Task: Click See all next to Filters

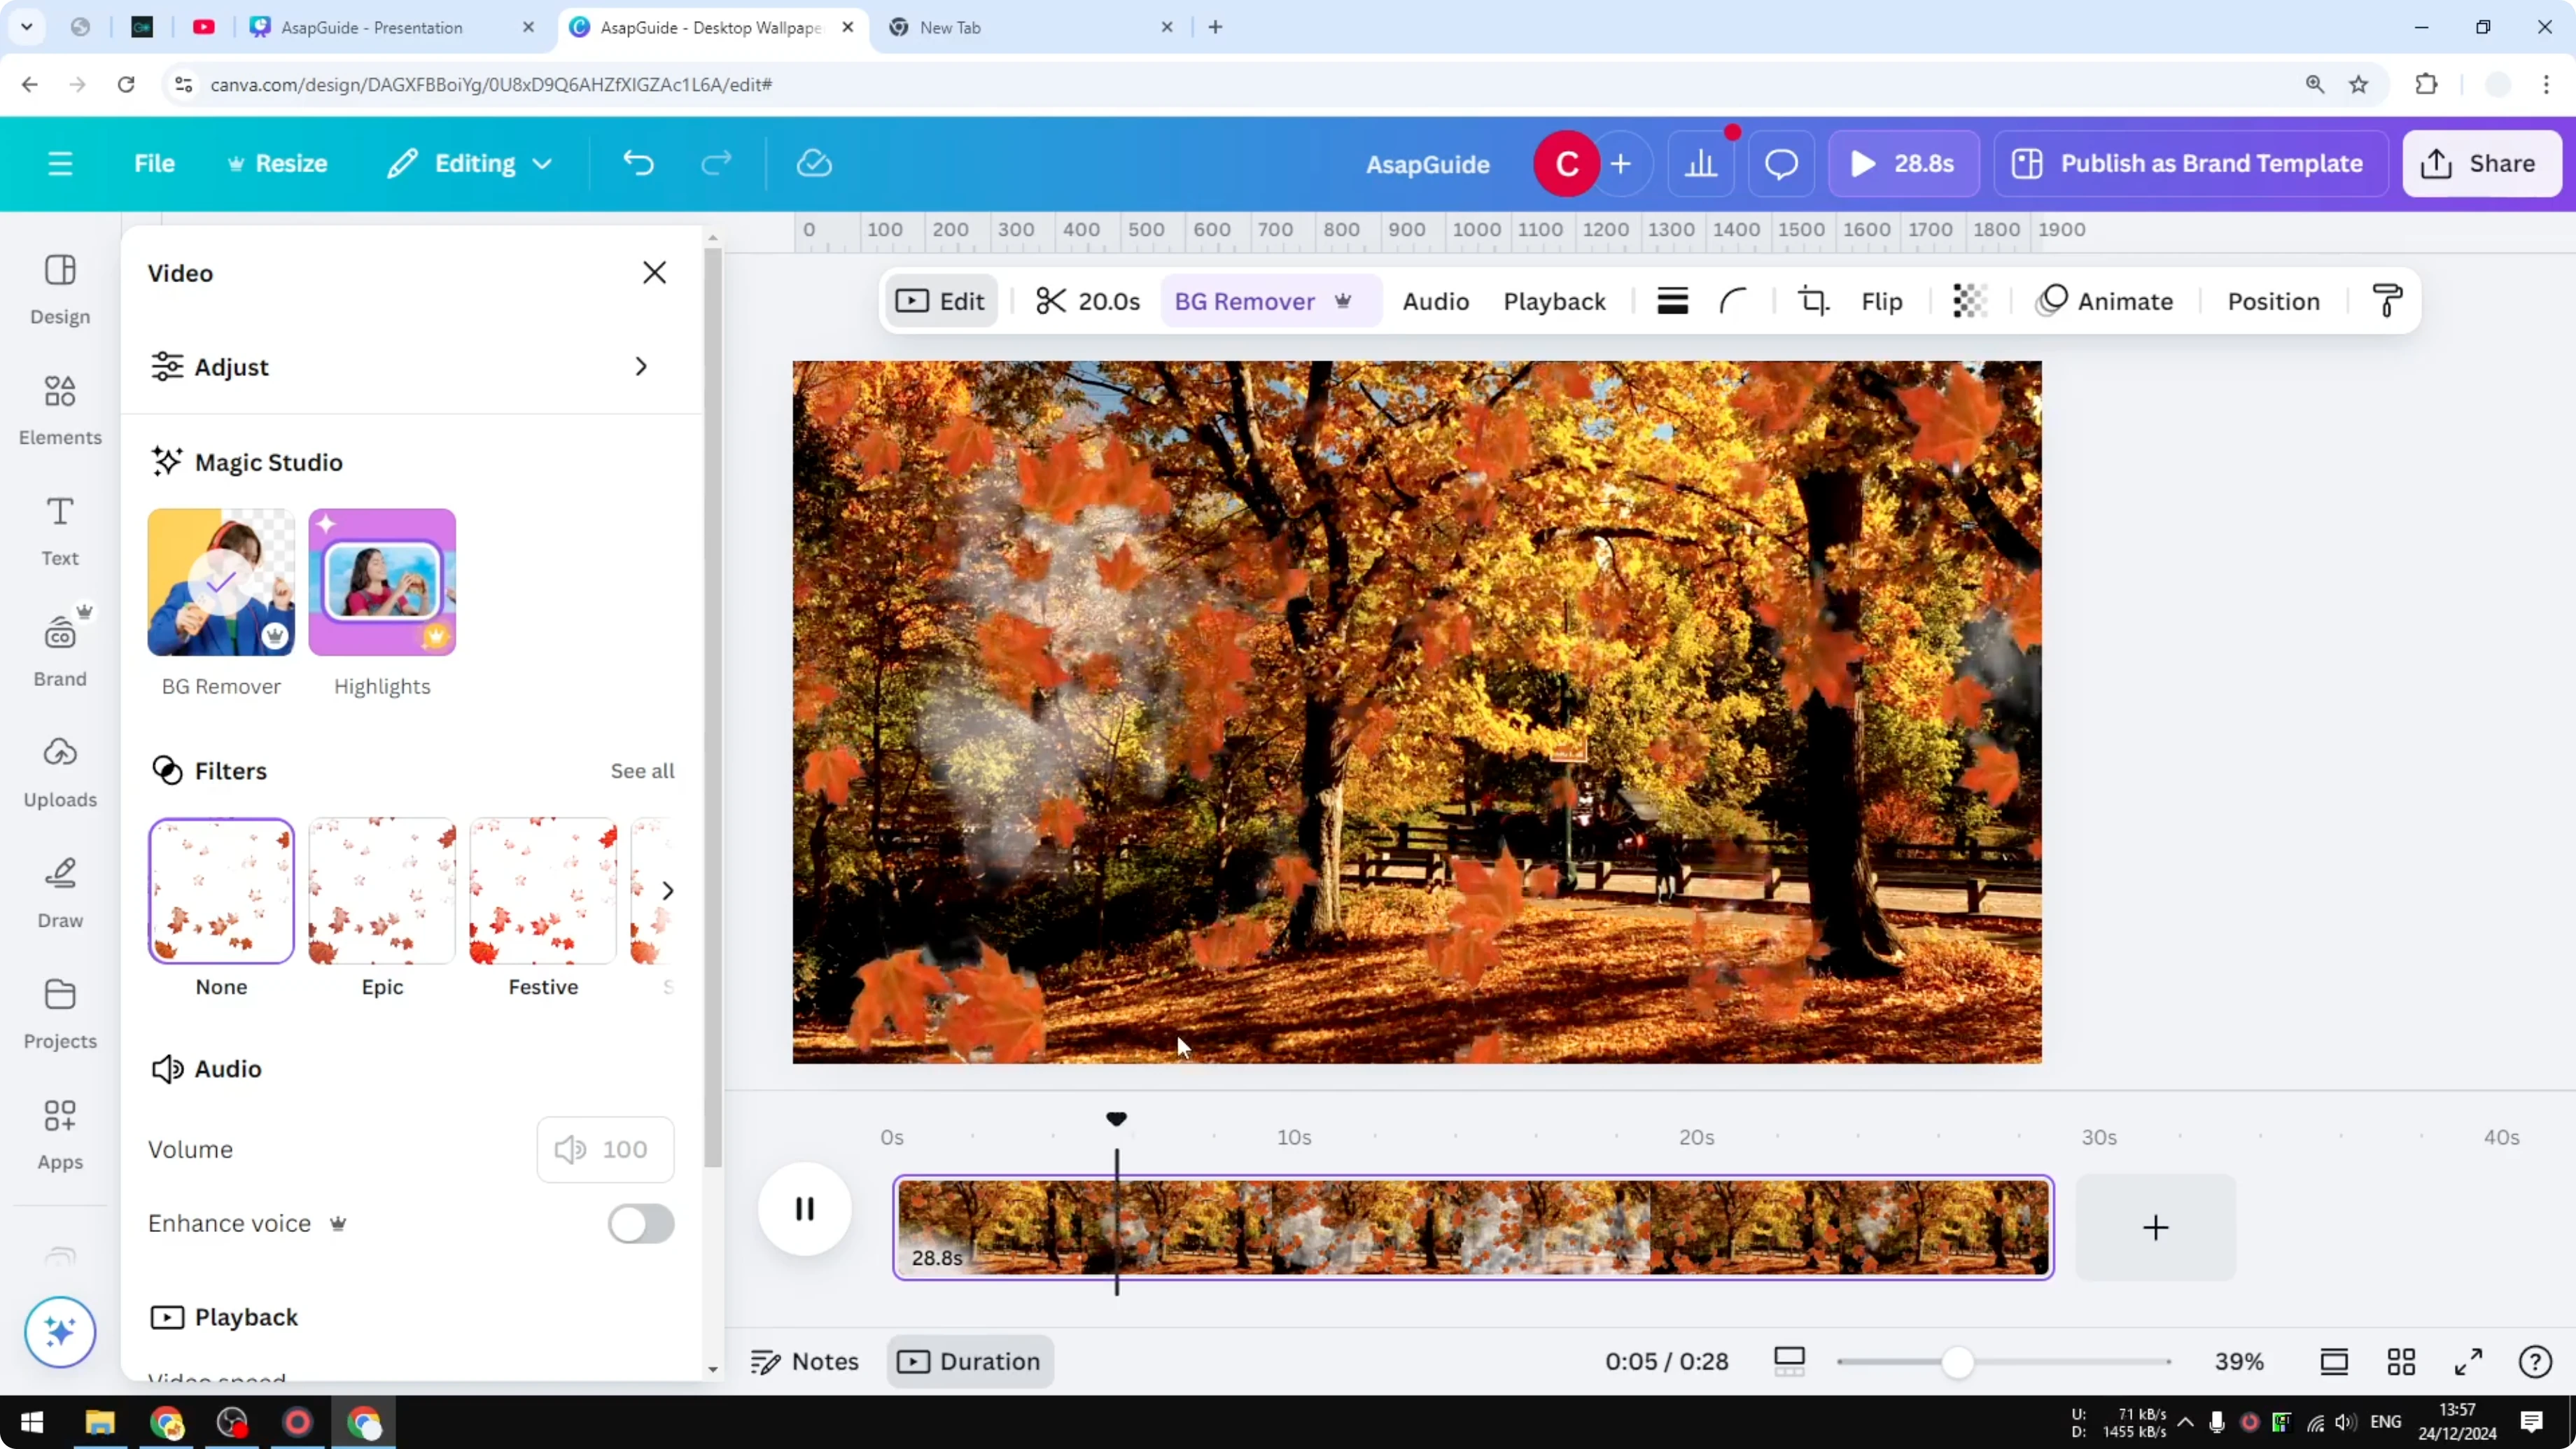Action: [x=642, y=770]
